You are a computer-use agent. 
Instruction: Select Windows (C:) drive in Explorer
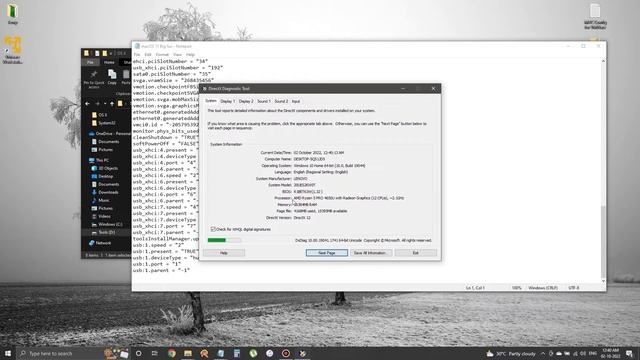pyautogui.click(x=107, y=224)
